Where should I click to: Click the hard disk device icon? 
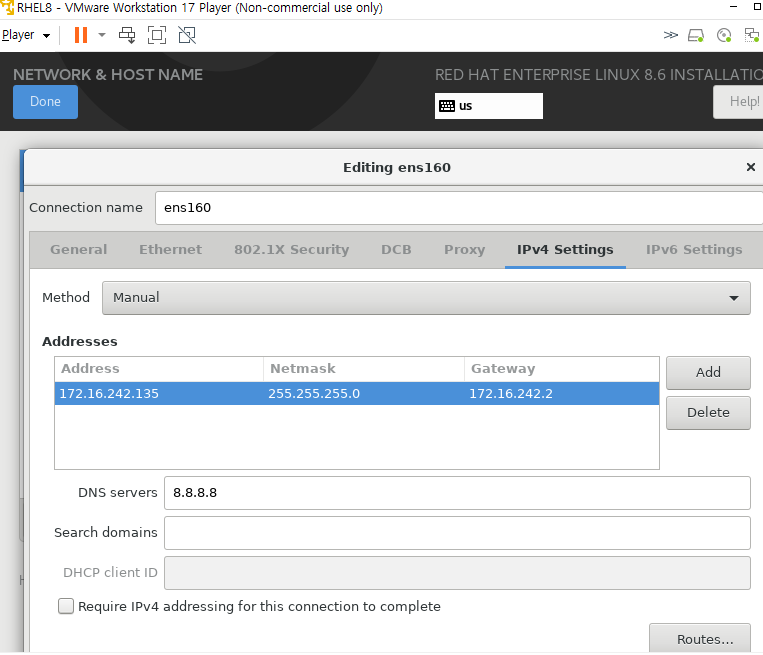(696, 35)
